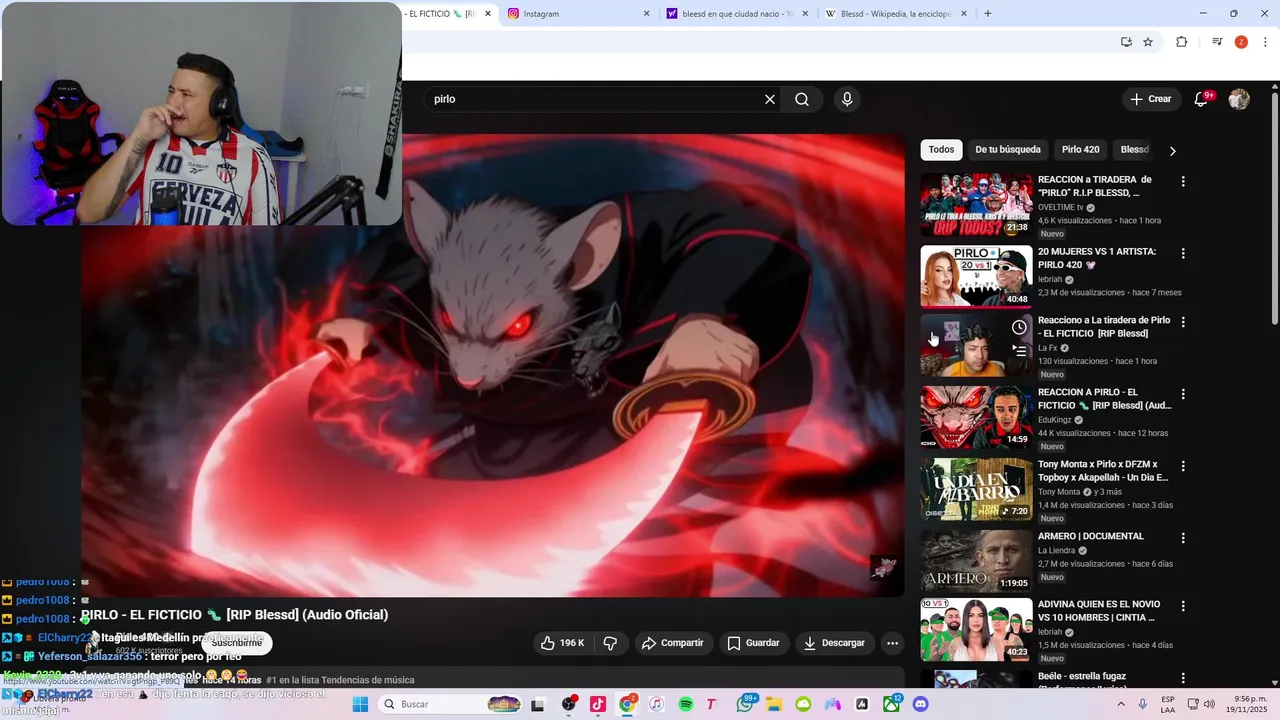Open the ARMERO documentary thumbnail
The width and height of the screenshot is (1280, 720).
(976, 561)
